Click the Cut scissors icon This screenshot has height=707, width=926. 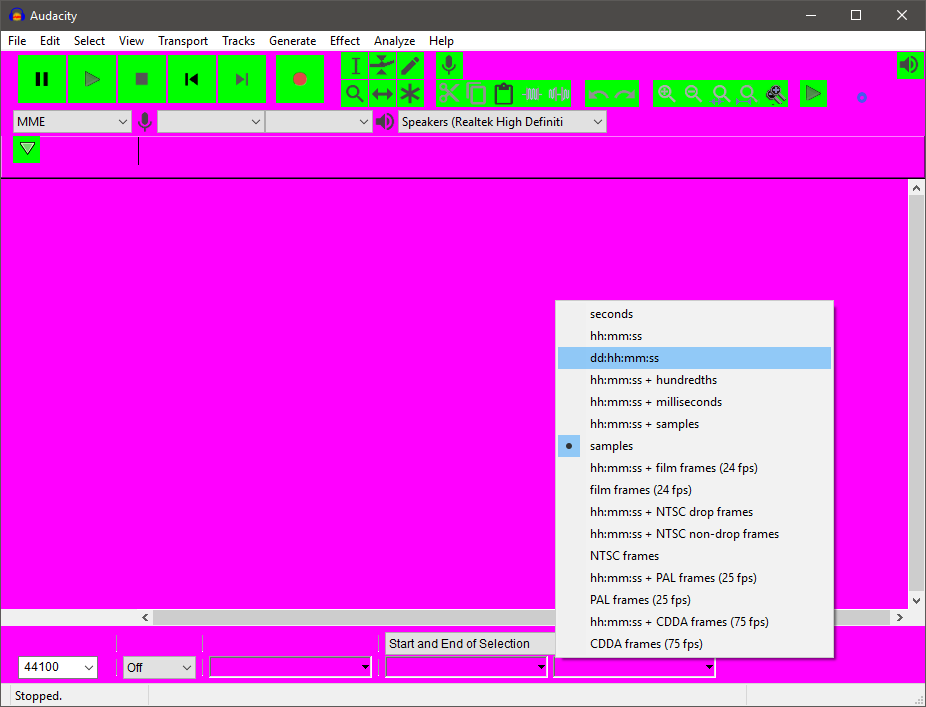449,93
